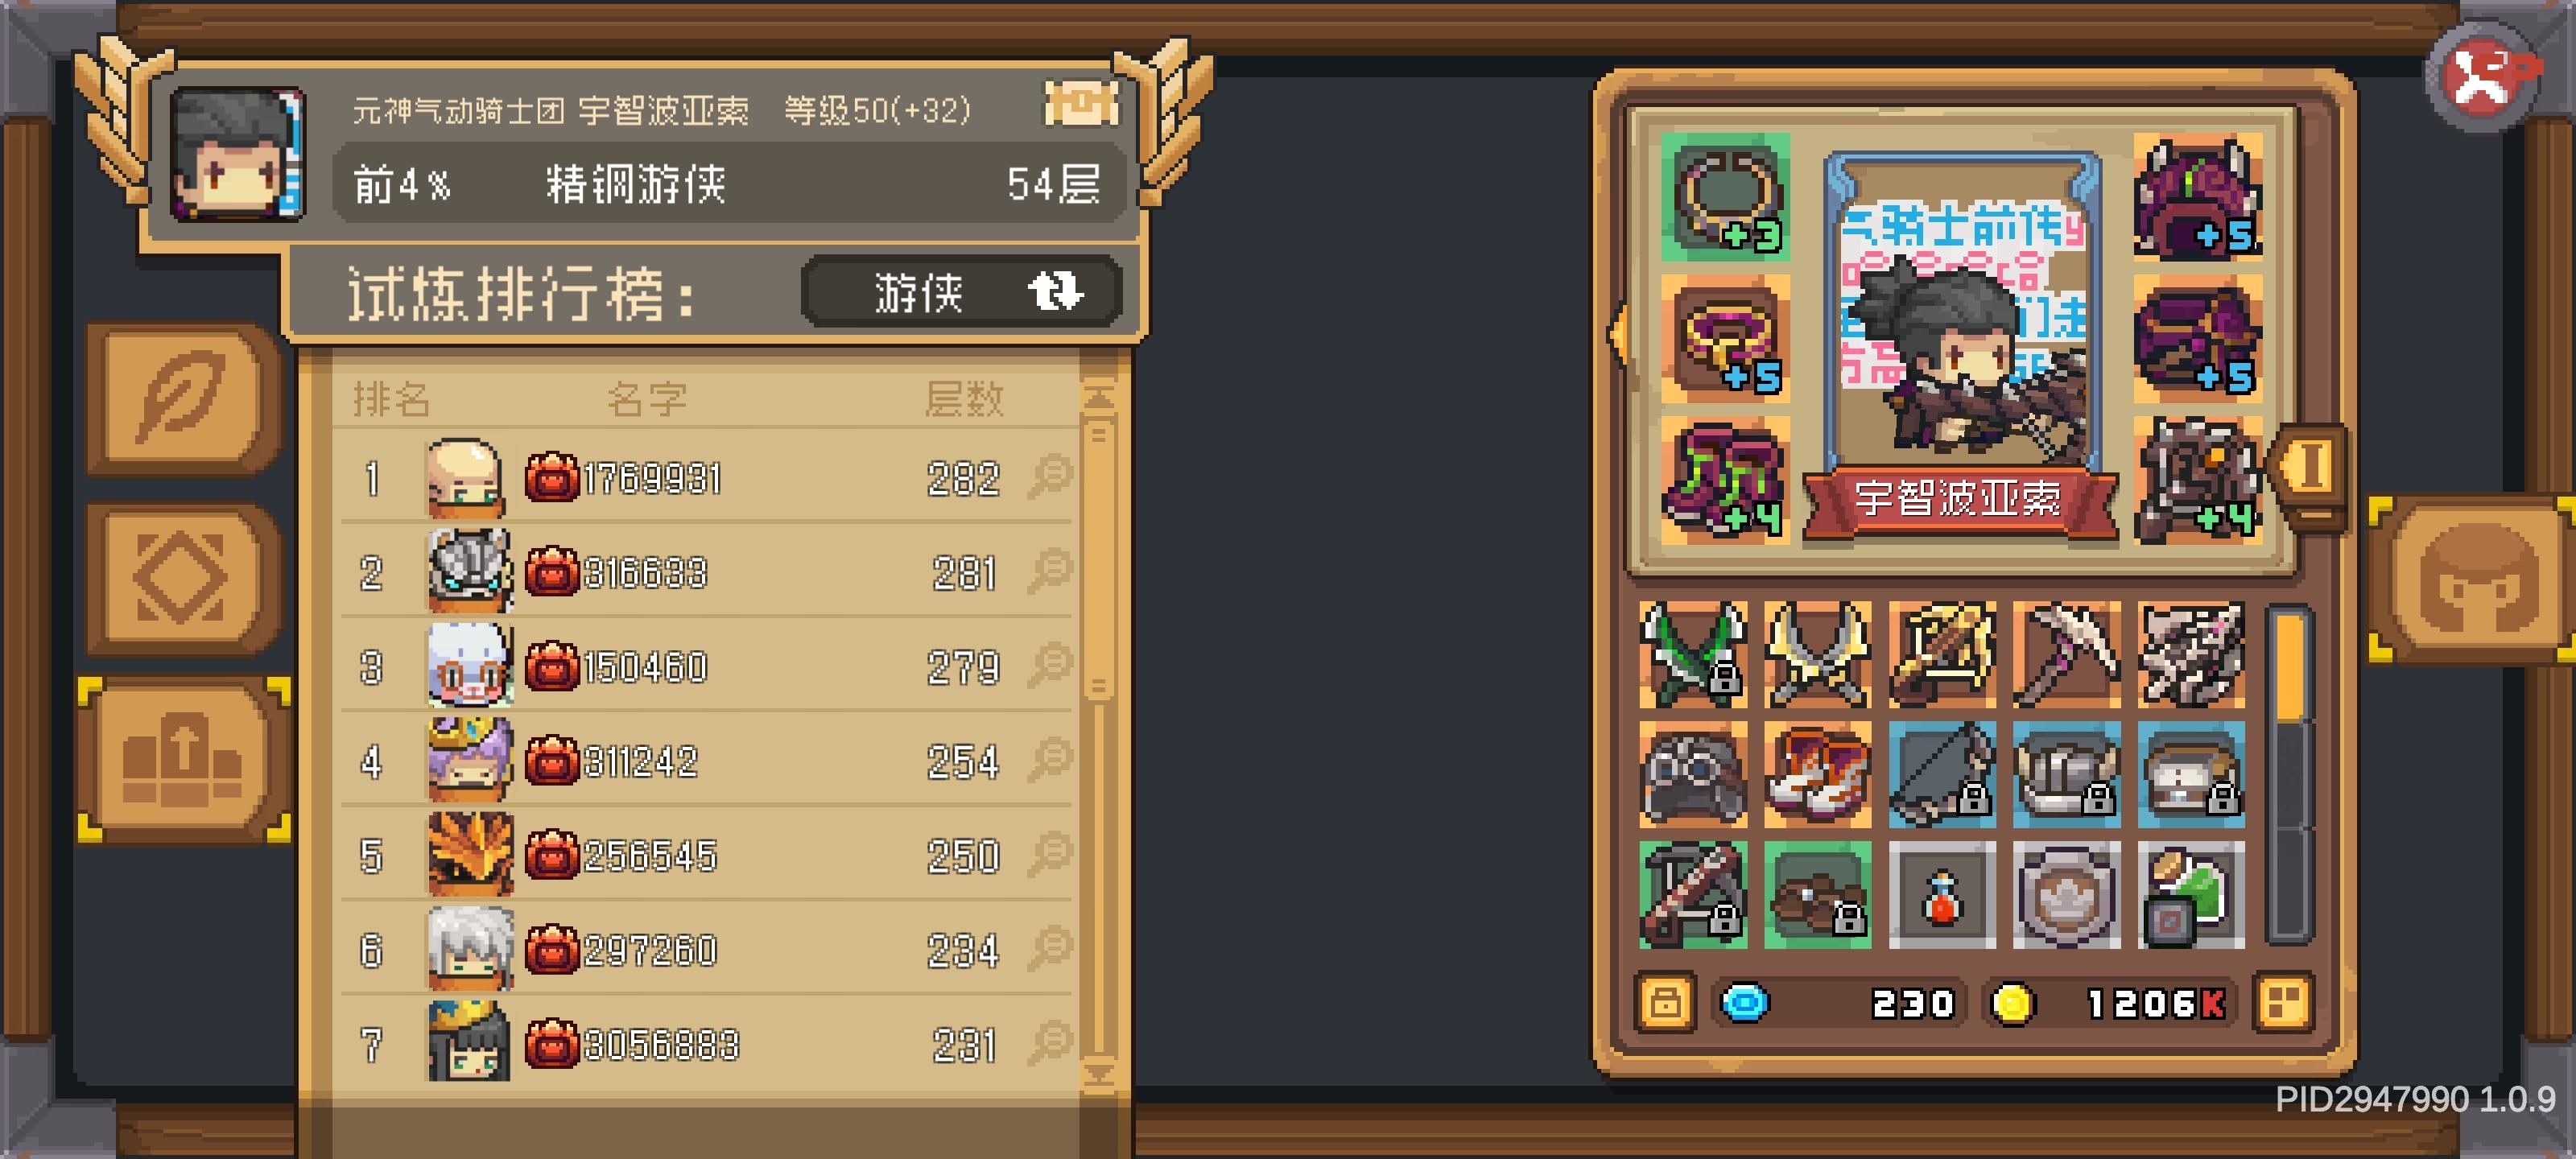
Task: Collapse the equipment panel left arrow
Action: click(x=1617, y=334)
